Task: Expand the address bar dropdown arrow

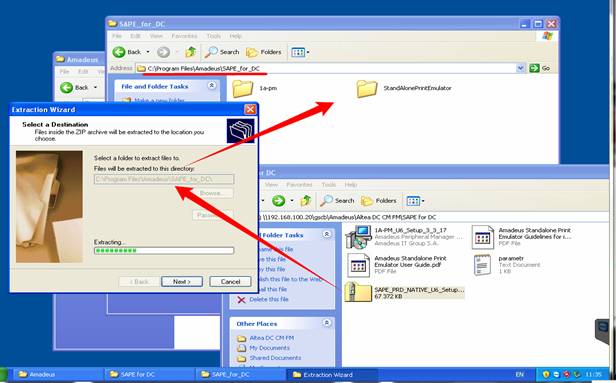Action: point(521,68)
